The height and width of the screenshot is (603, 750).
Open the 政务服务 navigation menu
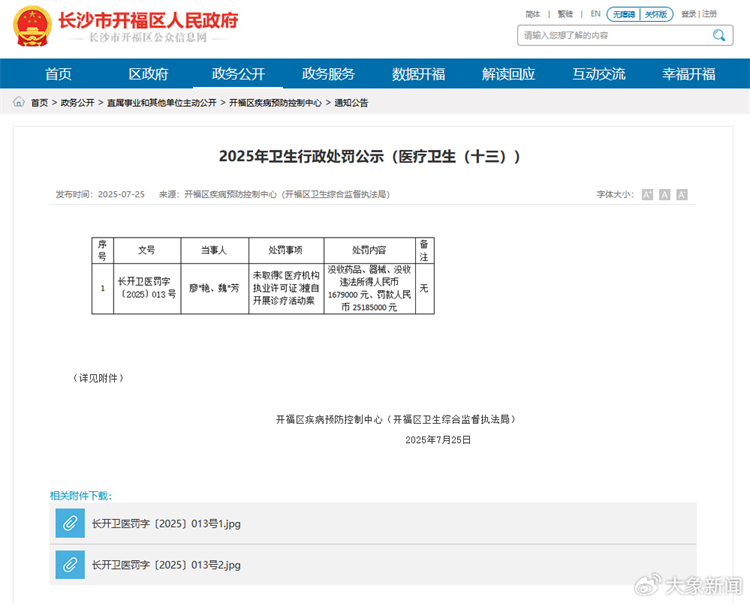328,74
